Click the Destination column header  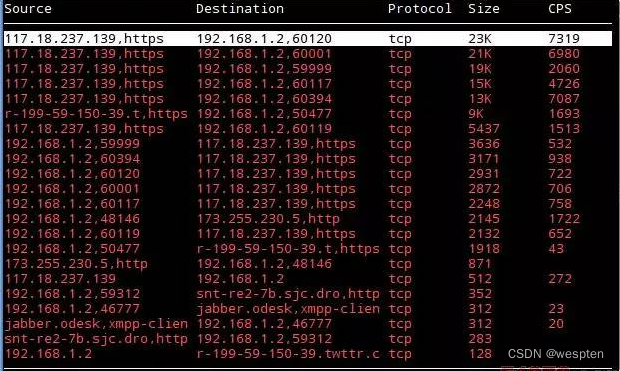[x=240, y=9]
